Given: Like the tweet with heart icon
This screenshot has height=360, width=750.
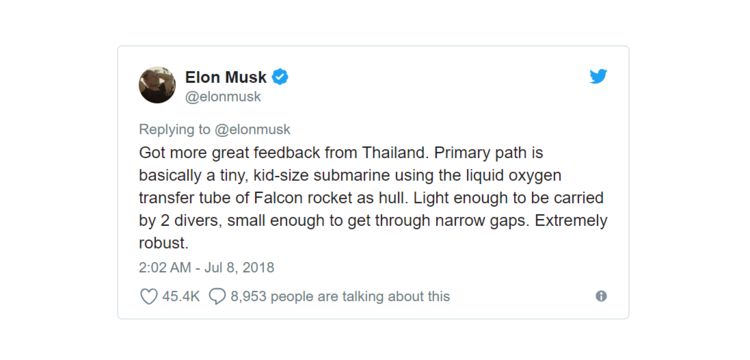Looking at the screenshot, I should click(148, 296).
